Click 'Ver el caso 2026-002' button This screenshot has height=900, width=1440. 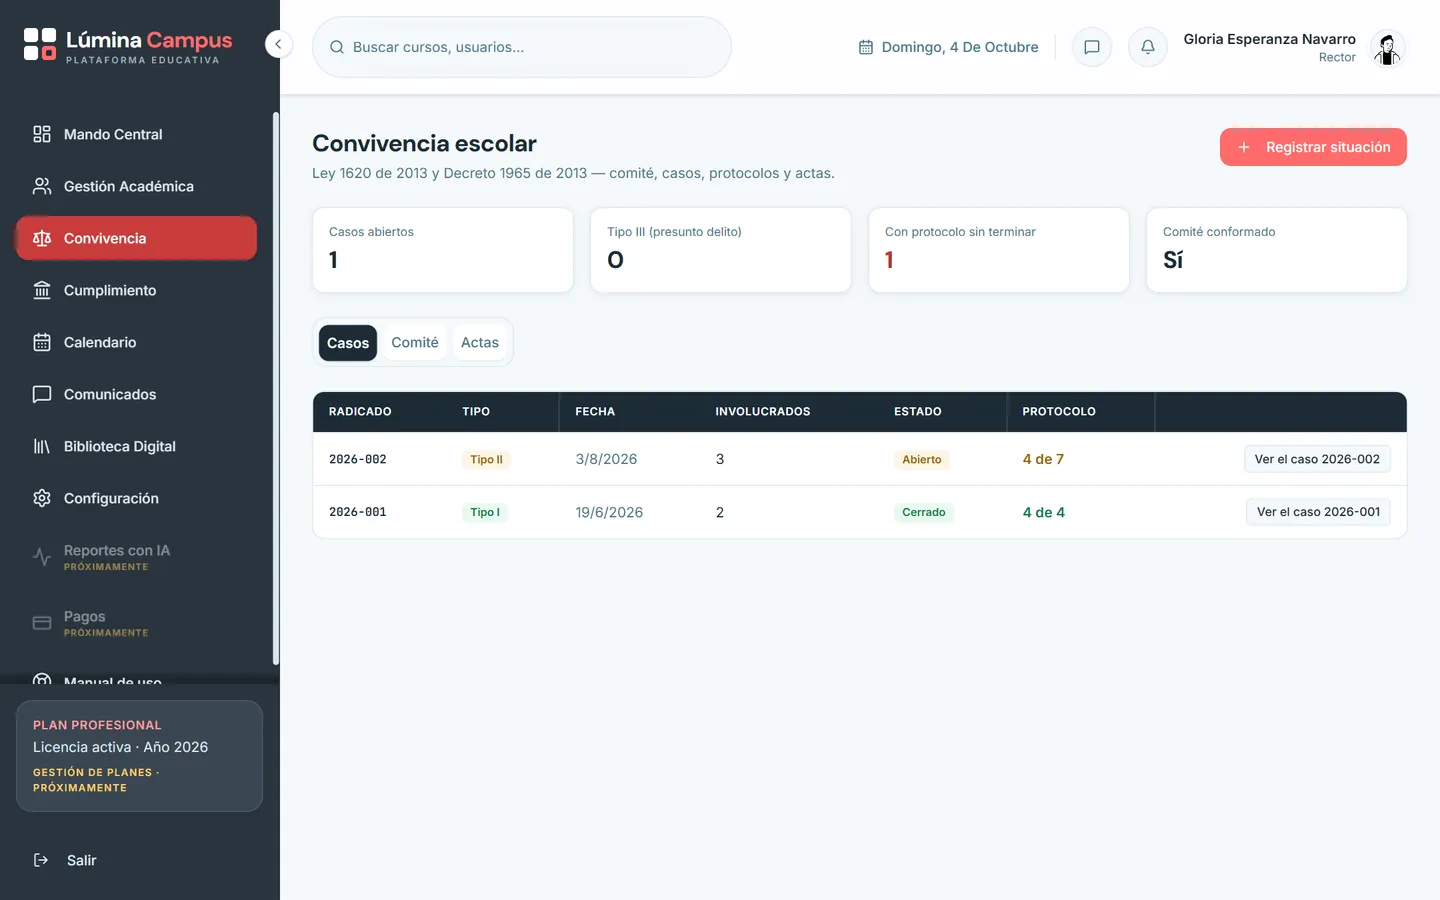pos(1317,459)
